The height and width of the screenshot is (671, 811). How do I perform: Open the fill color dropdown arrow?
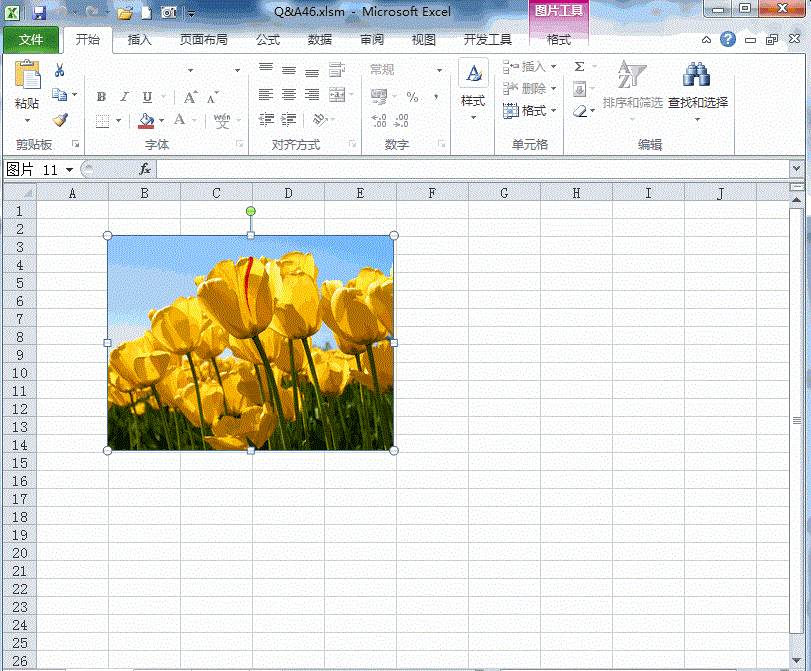pos(162,121)
